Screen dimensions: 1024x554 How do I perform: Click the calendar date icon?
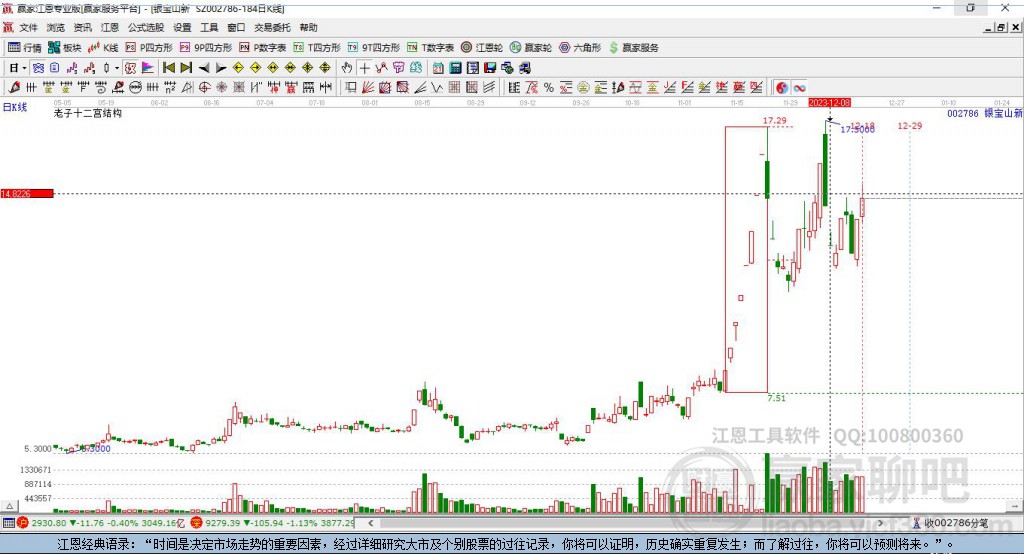click(438, 68)
